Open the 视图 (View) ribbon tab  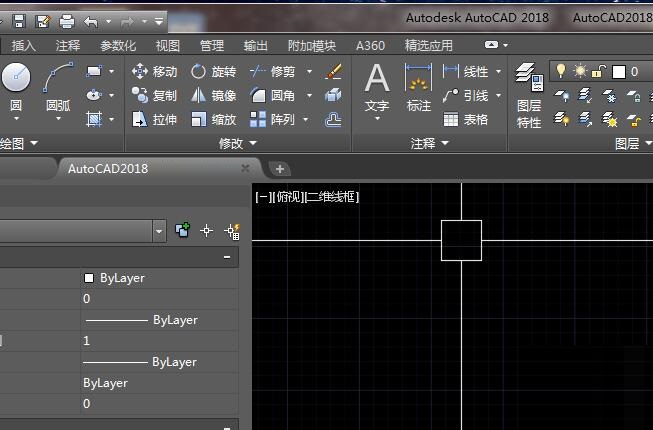[168, 46]
